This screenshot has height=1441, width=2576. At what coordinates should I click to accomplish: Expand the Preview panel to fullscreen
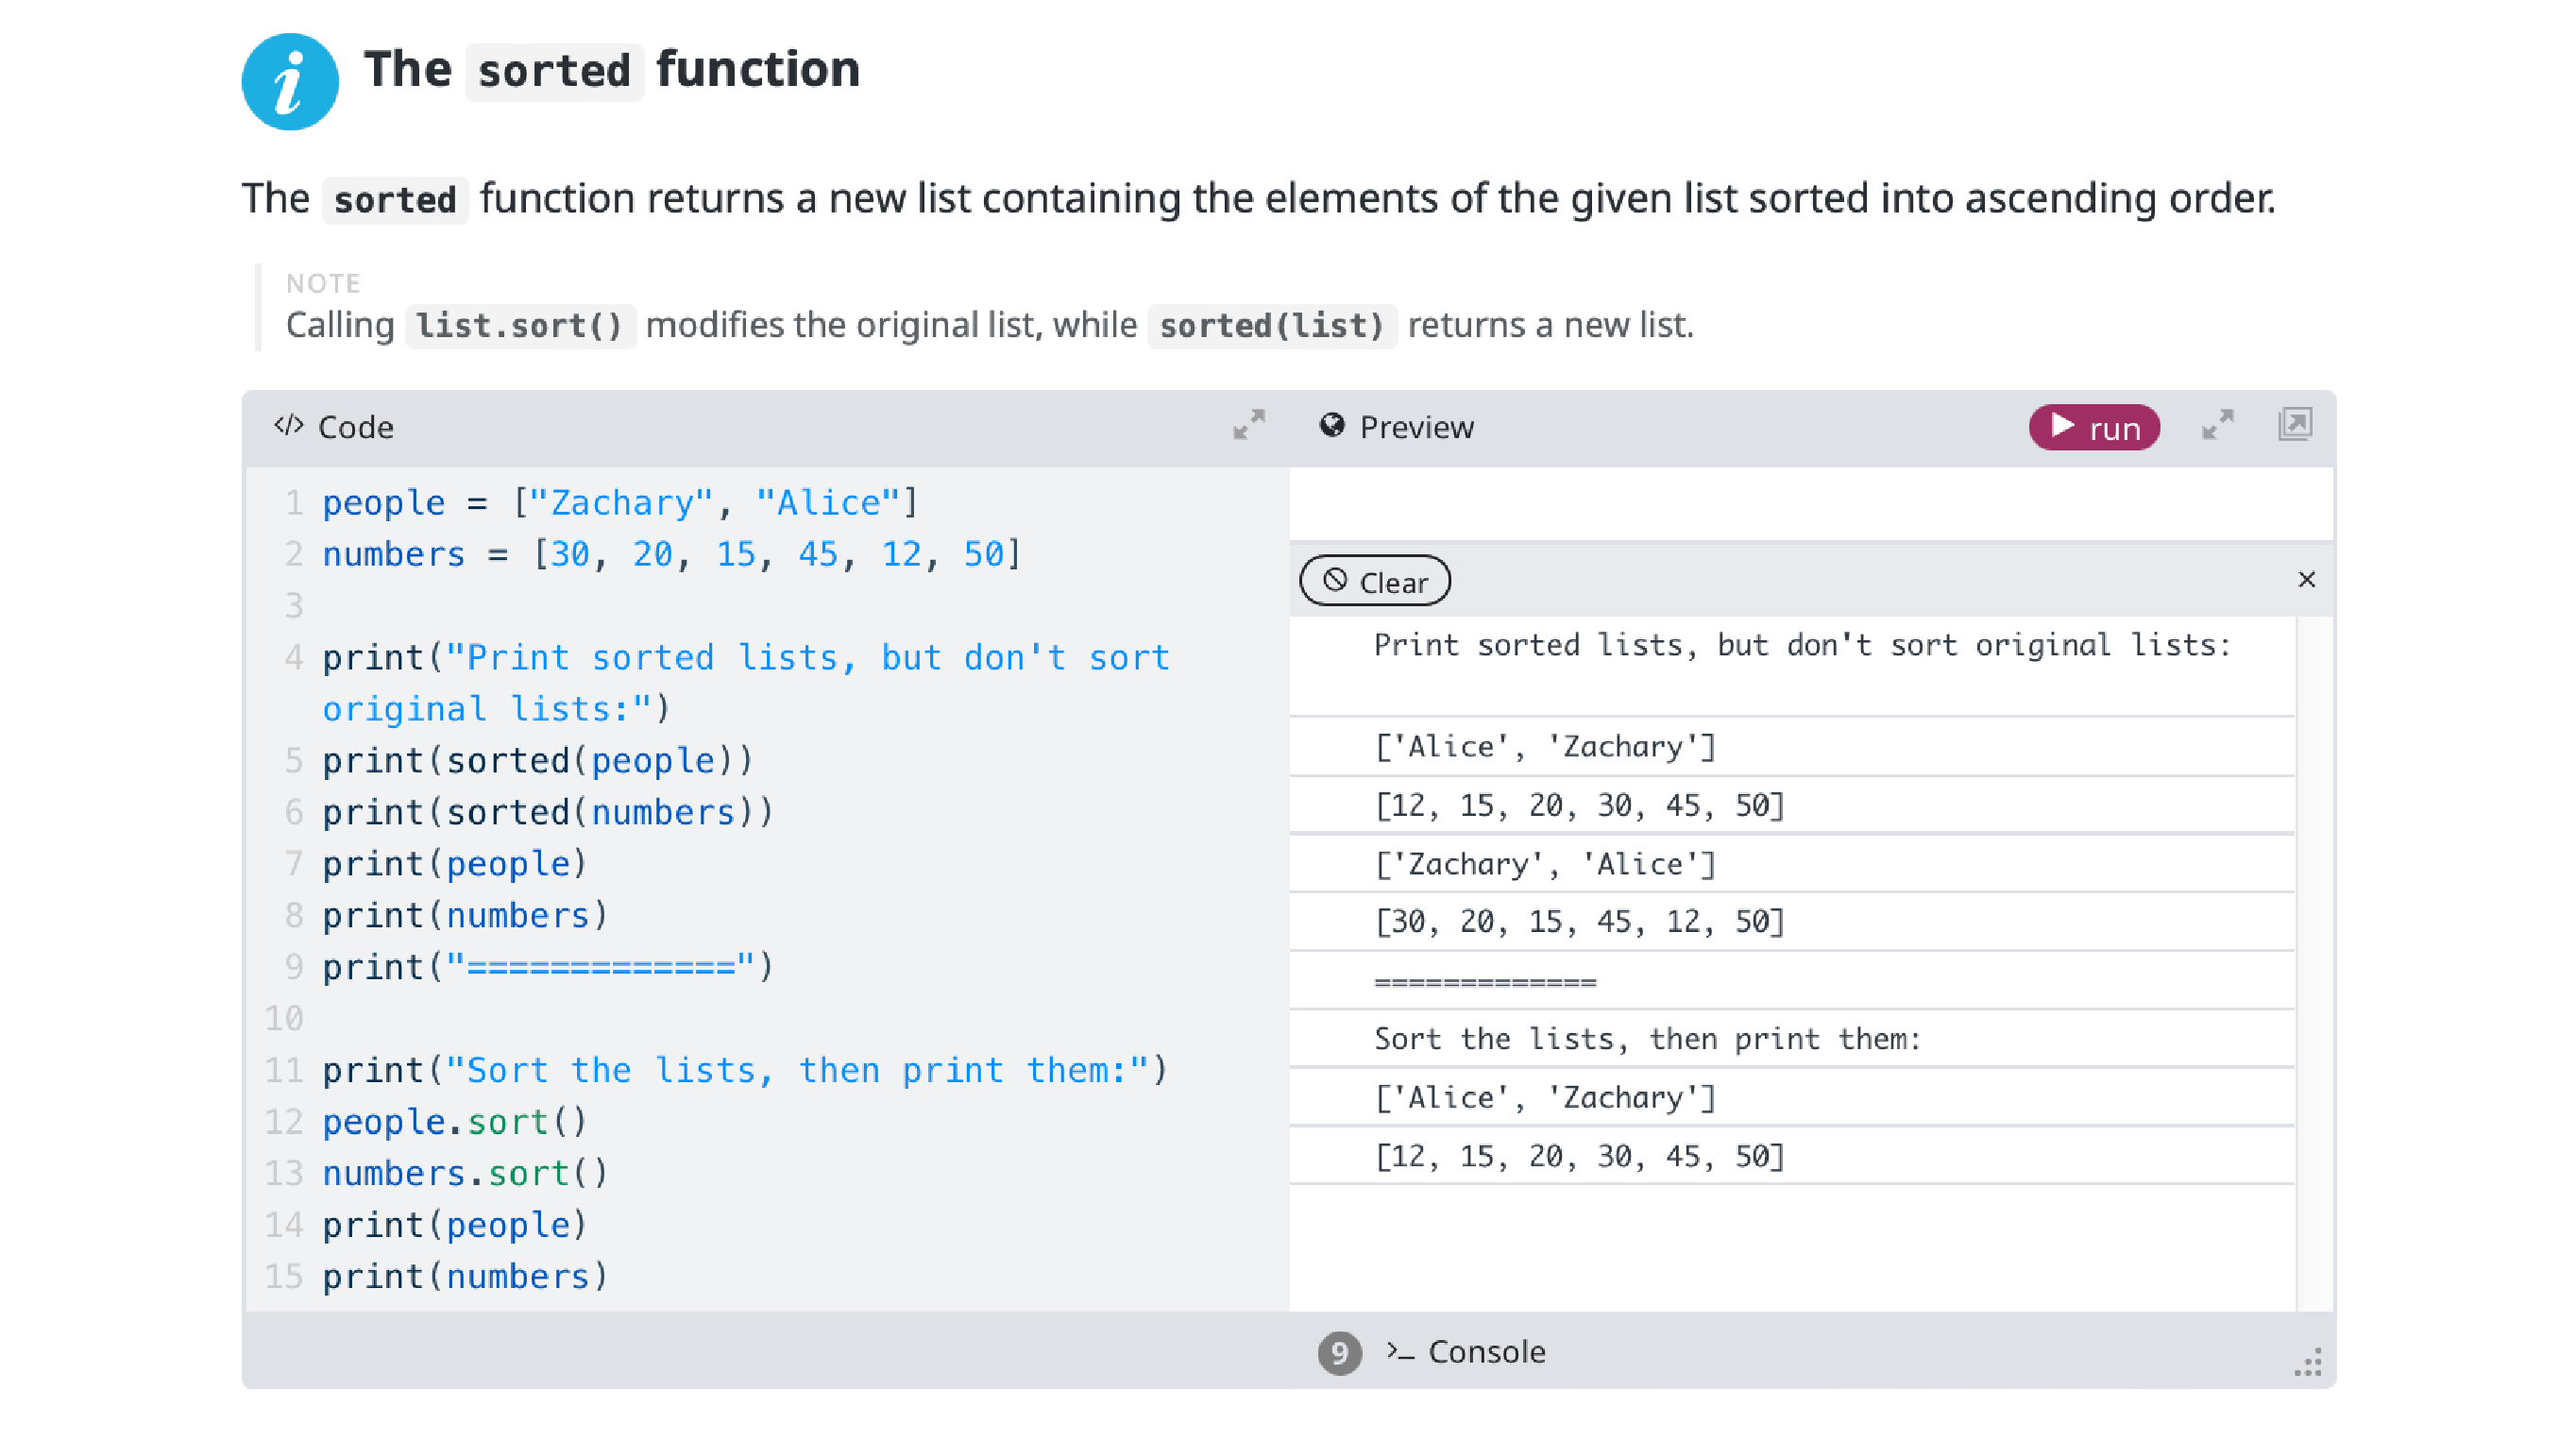(2217, 425)
